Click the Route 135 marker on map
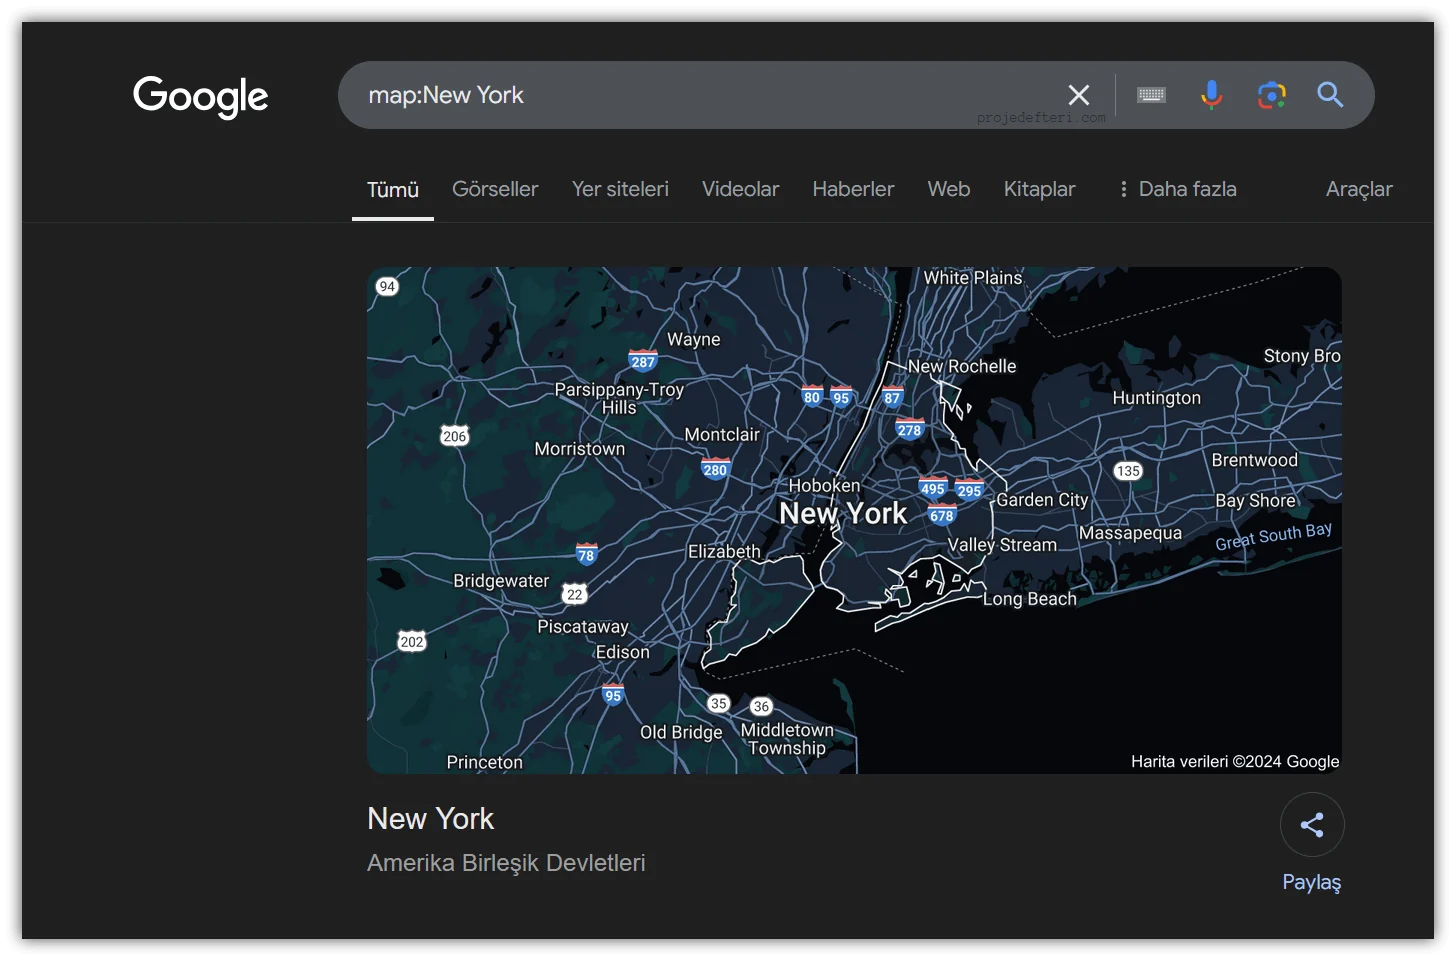 1128,470
